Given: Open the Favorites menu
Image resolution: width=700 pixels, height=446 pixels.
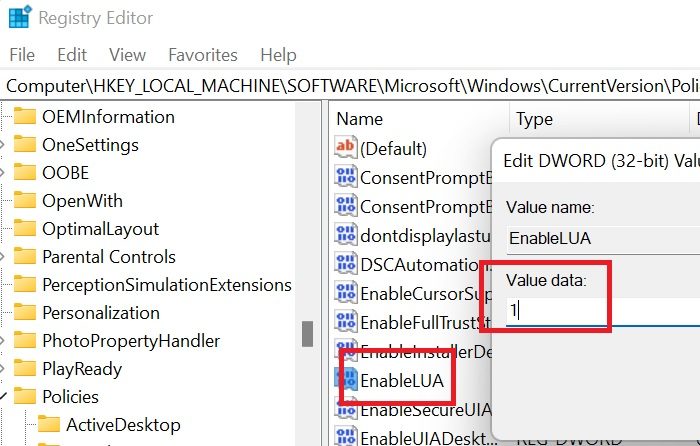Looking at the screenshot, I should [x=203, y=55].
